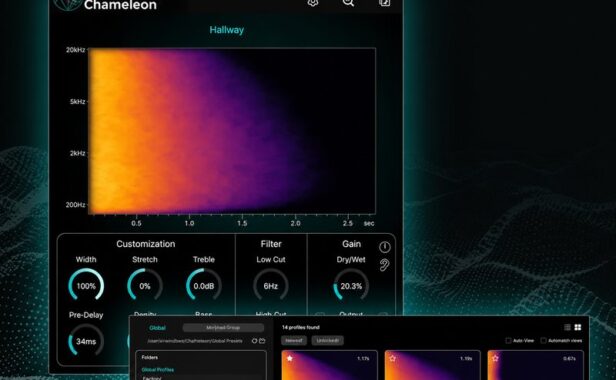Click the 200Hz axis label

[x=75, y=205]
